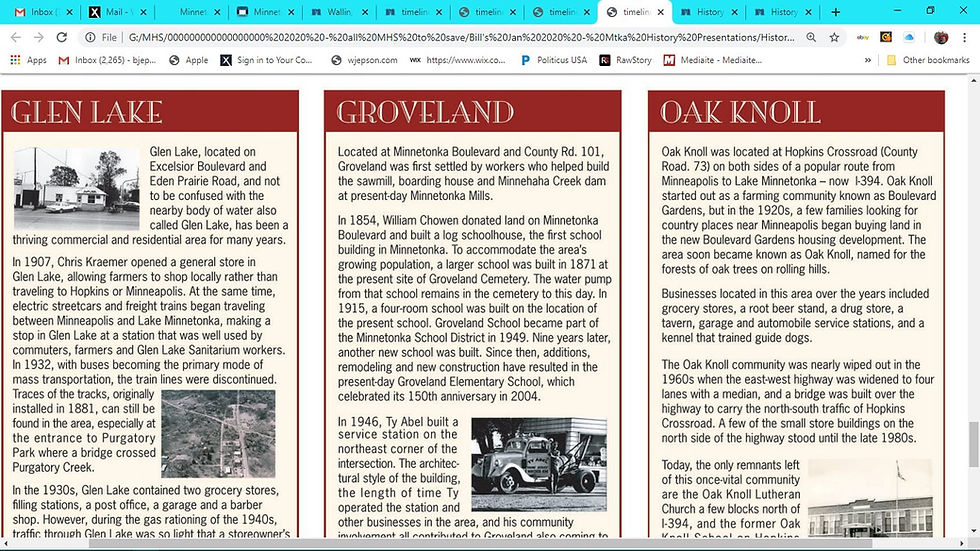
Task: Open the Sign in to Your Co... bookmark
Action: [266, 60]
